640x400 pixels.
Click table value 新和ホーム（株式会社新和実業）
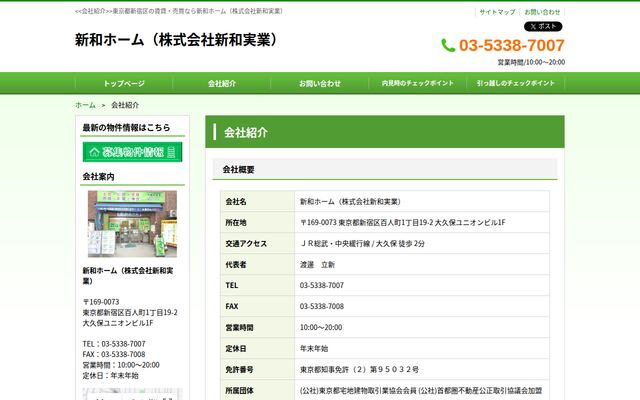(x=351, y=201)
